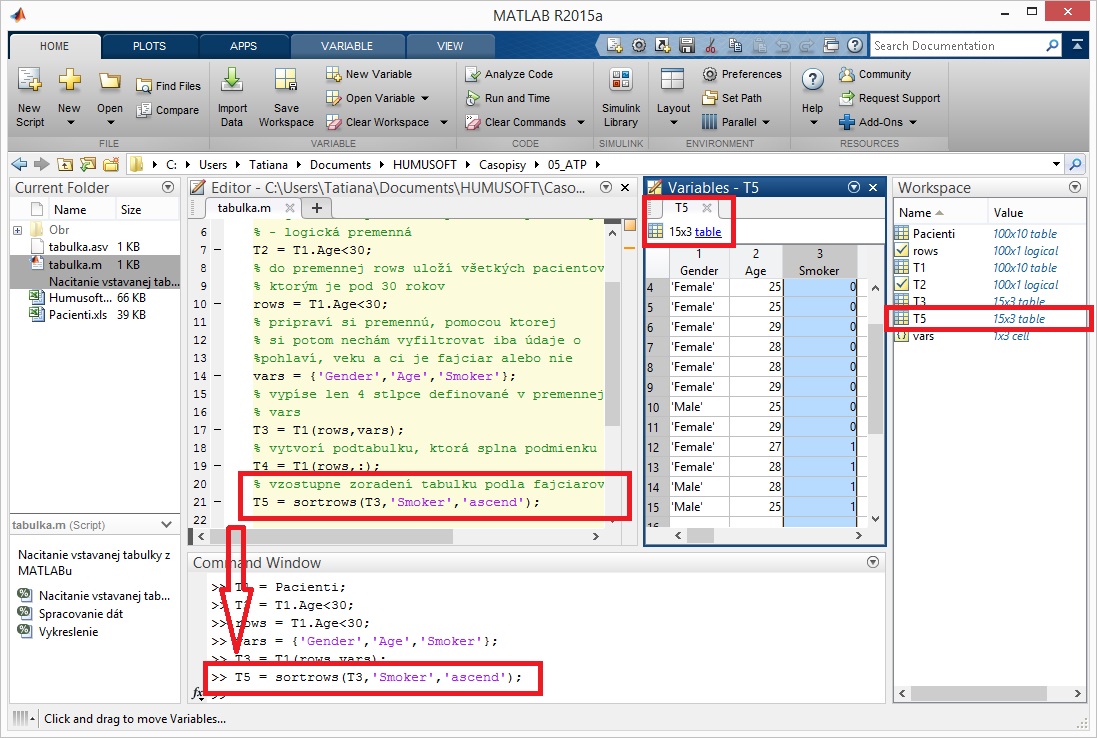Visit the Community resource
This screenshot has height=738, width=1097.
[875, 74]
